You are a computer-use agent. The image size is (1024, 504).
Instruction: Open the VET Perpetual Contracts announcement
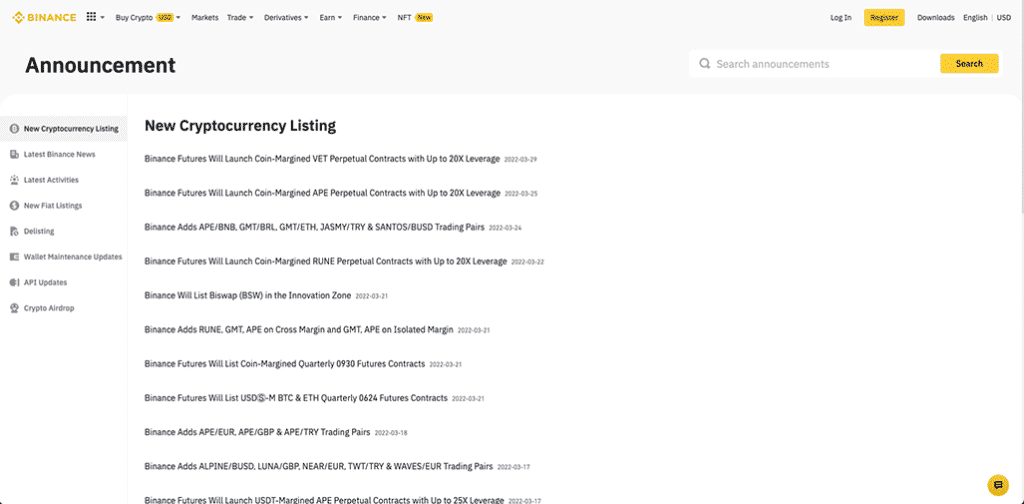pos(322,159)
